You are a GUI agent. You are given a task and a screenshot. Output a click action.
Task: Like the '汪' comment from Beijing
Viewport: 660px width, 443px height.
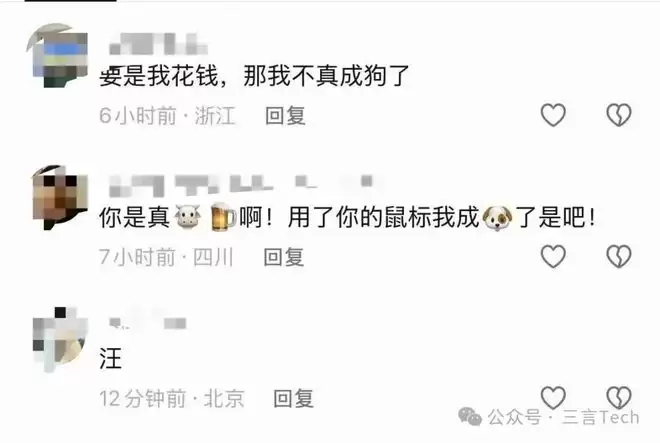pyautogui.click(x=553, y=398)
